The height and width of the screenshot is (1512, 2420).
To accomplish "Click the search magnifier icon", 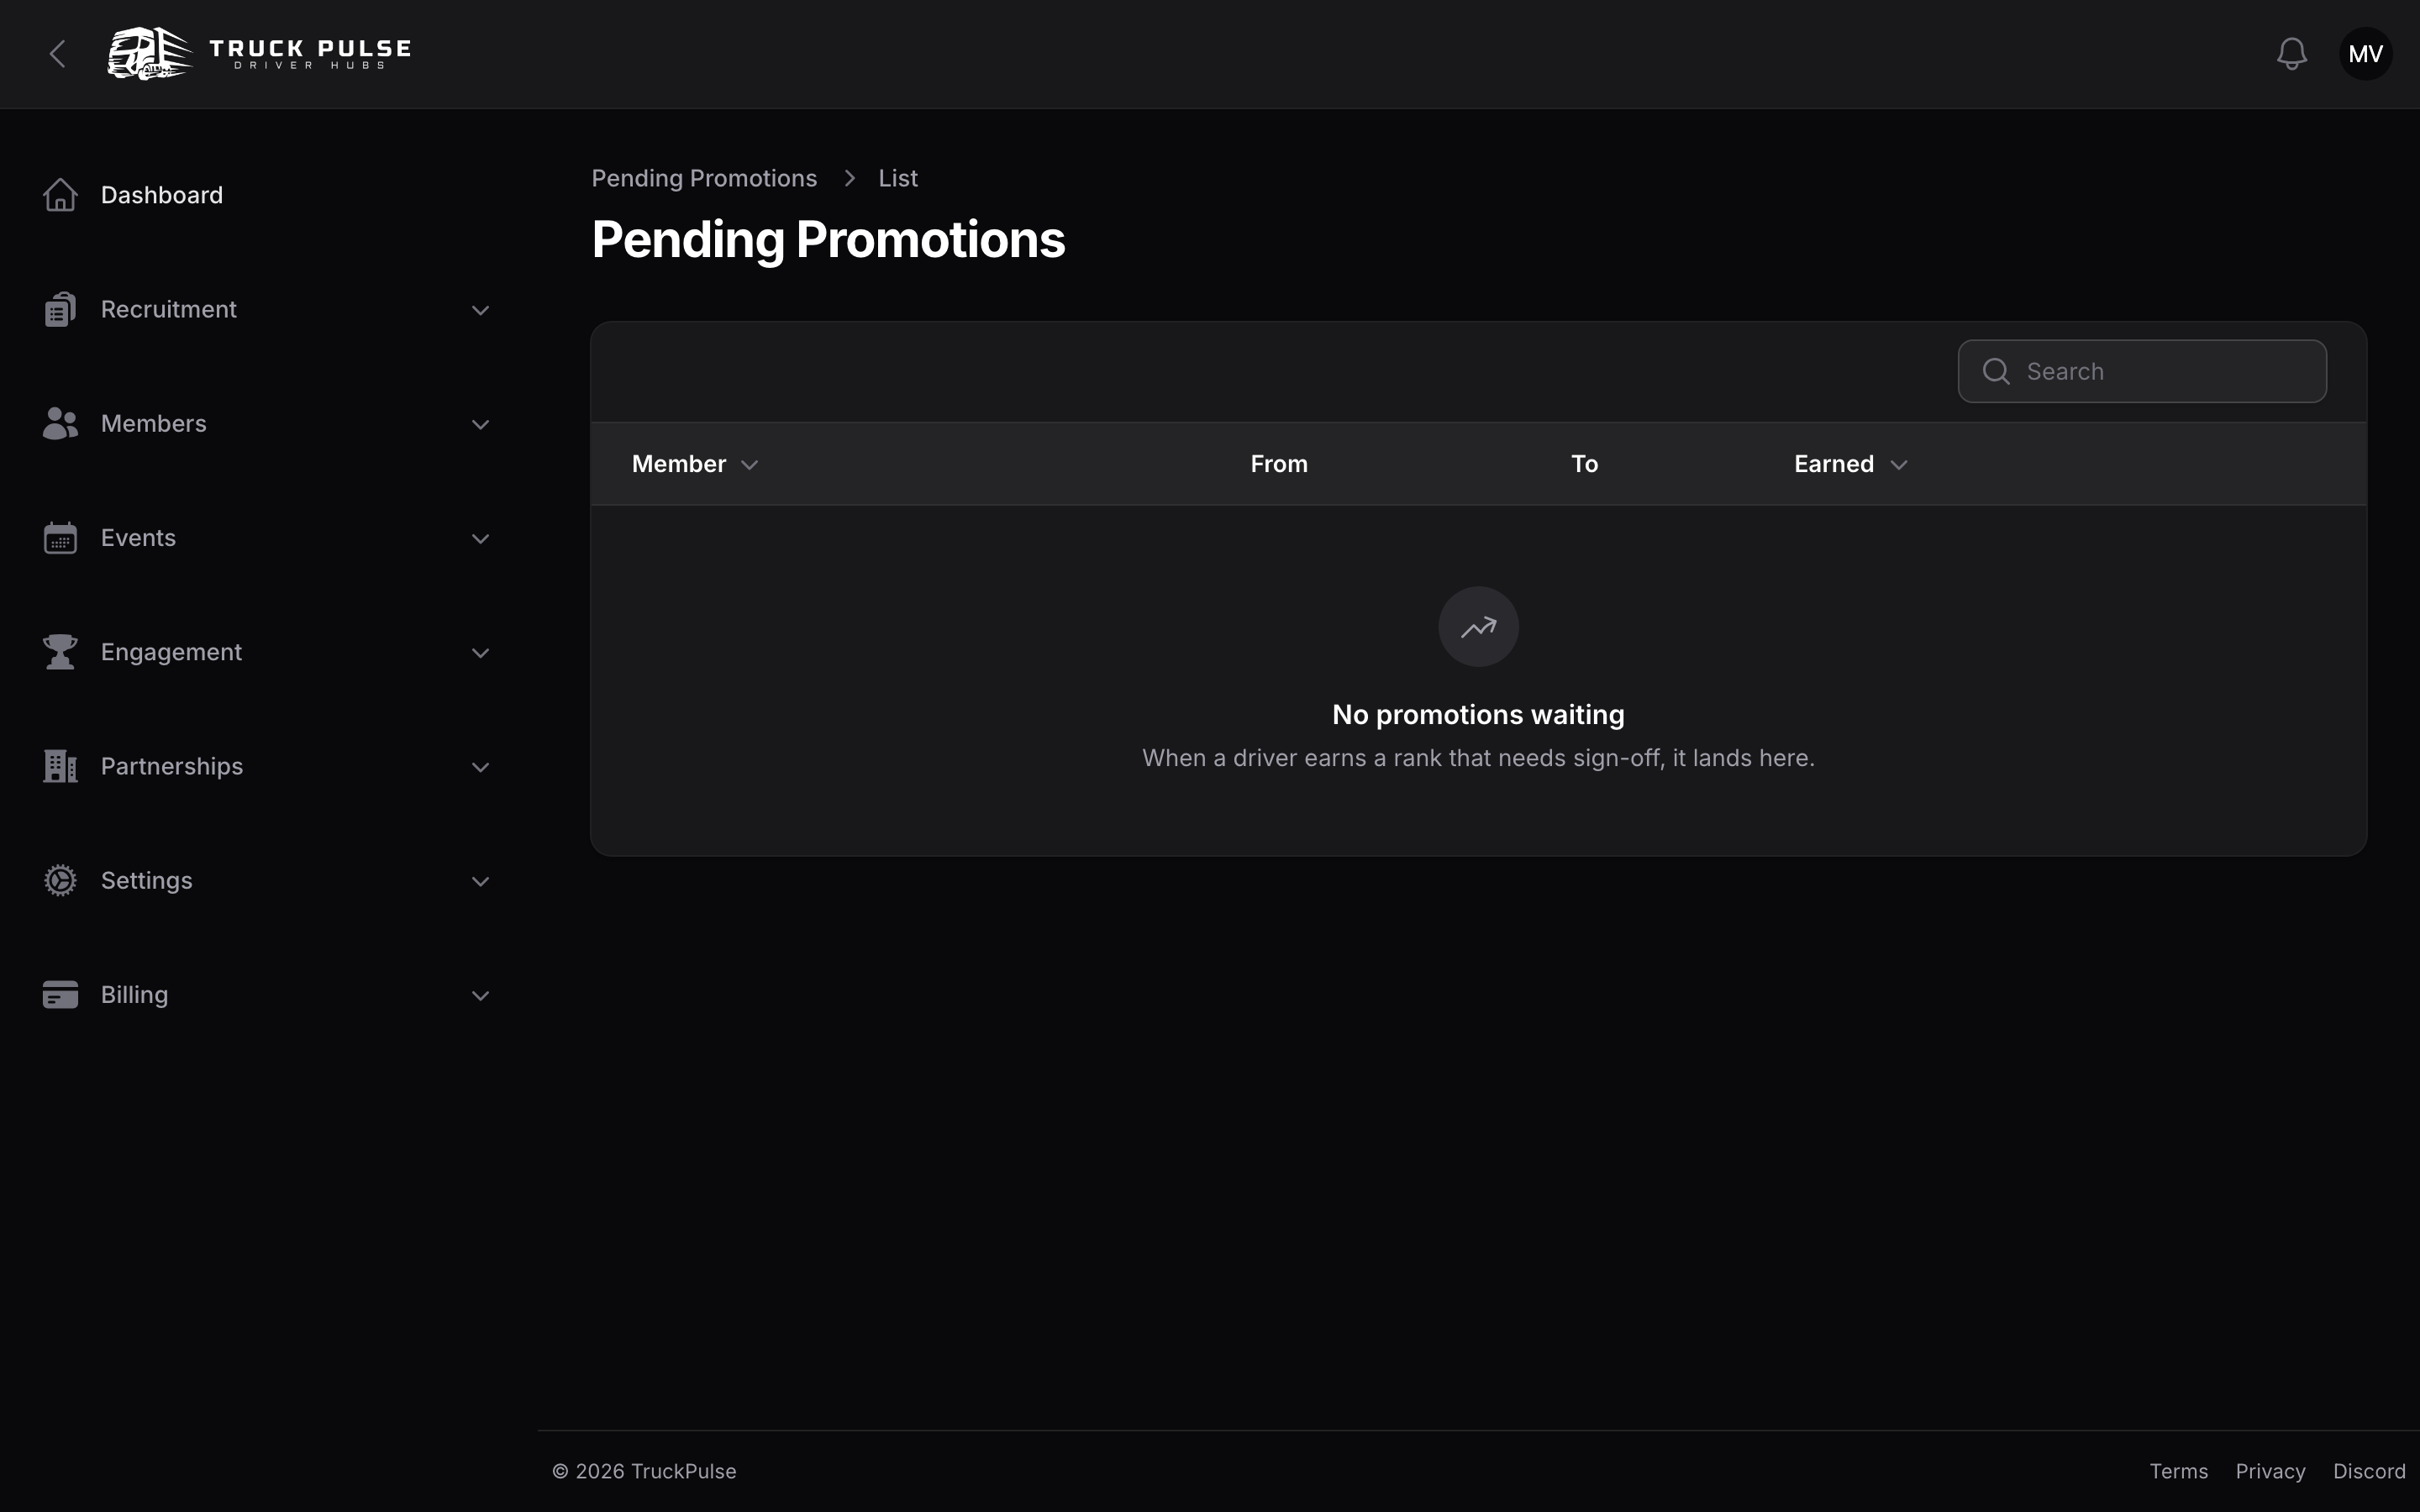I will (x=1996, y=371).
